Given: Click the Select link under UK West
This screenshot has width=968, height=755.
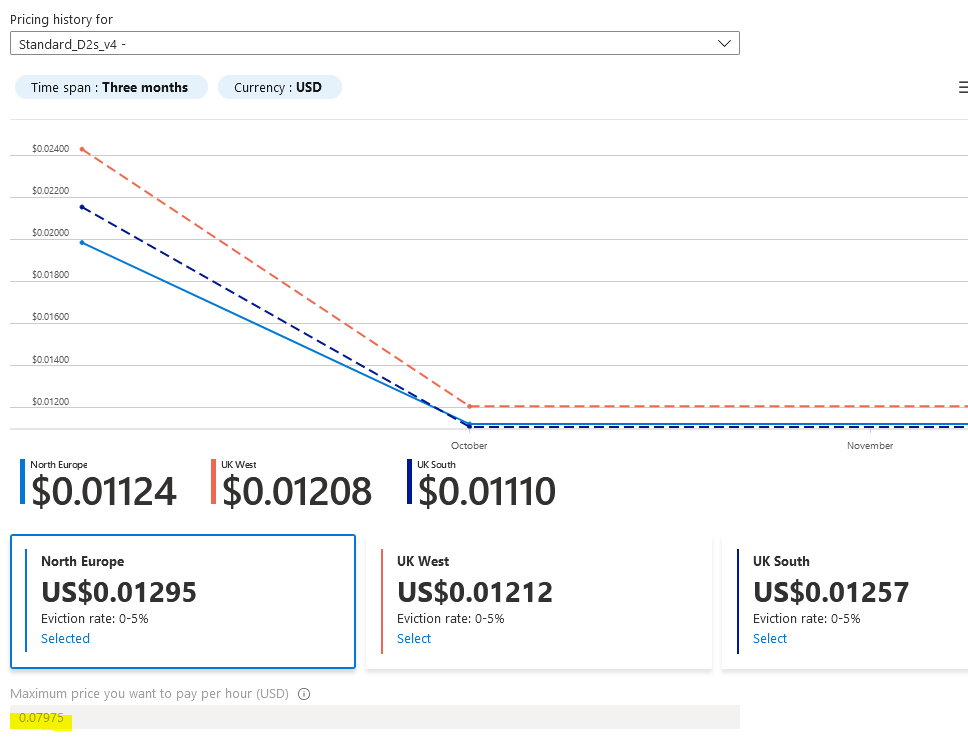Looking at the screenshot, I should (x=414, y=639).
